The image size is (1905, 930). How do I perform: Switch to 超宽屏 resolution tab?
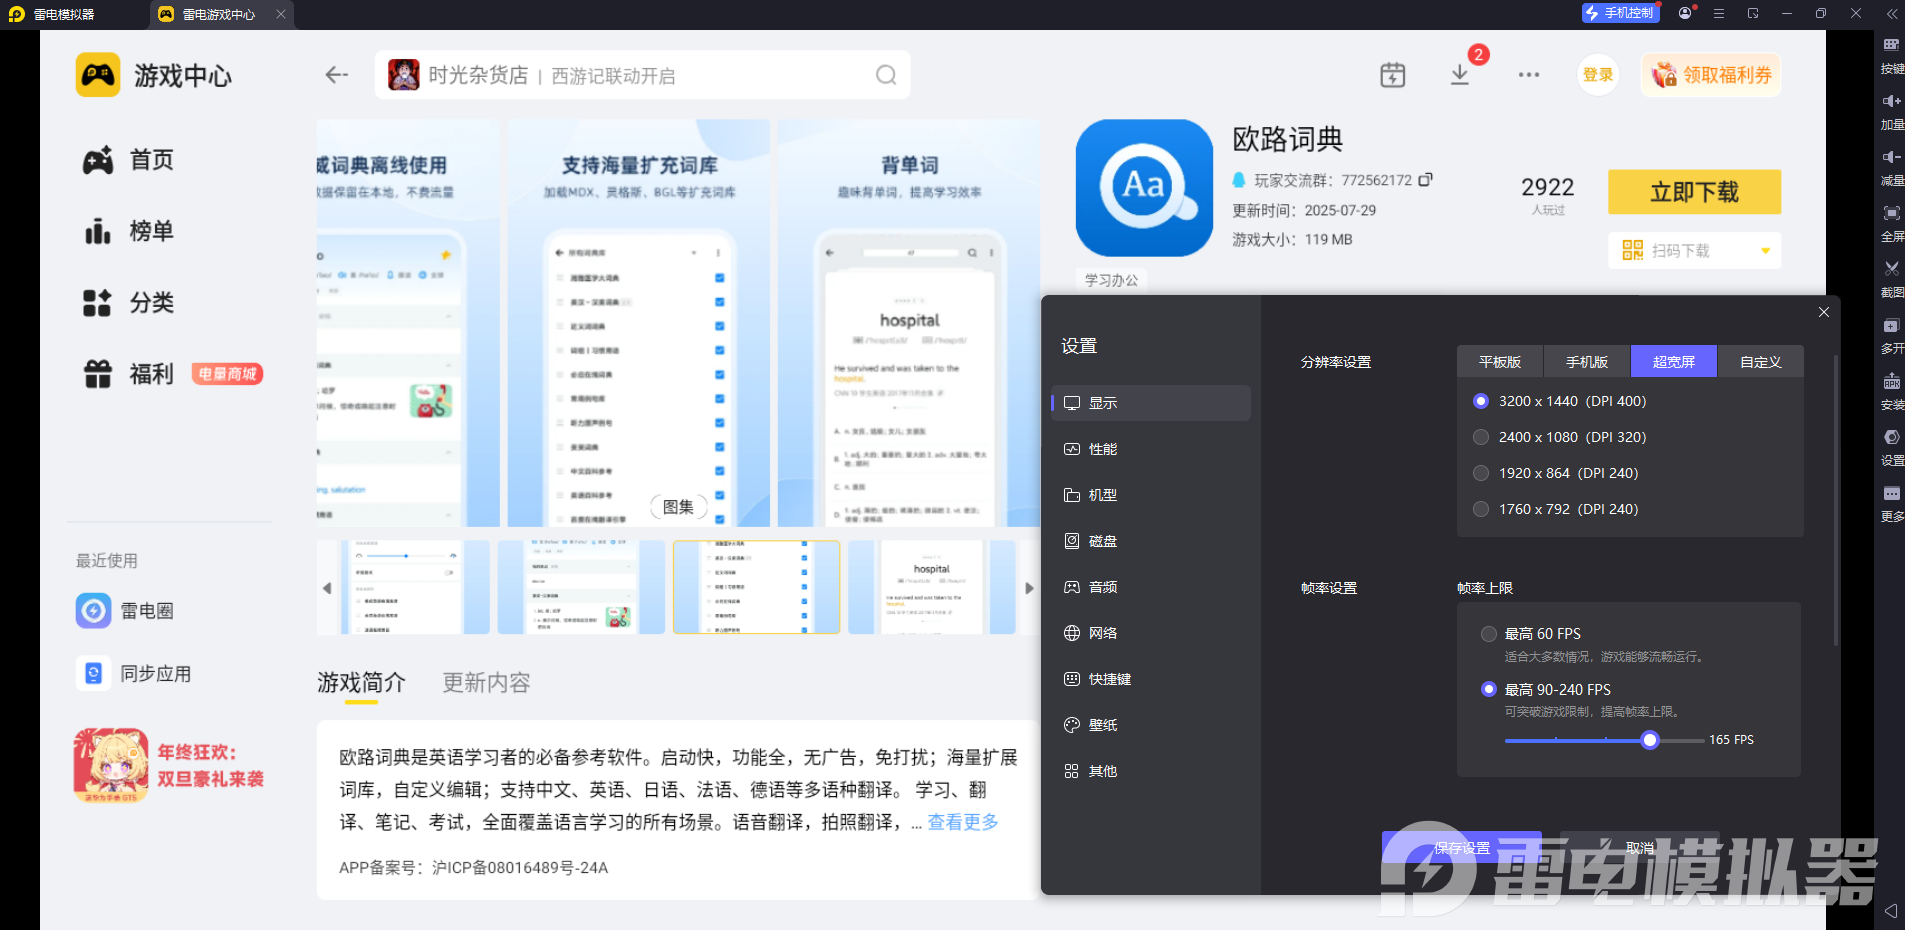coord(1674,362)
